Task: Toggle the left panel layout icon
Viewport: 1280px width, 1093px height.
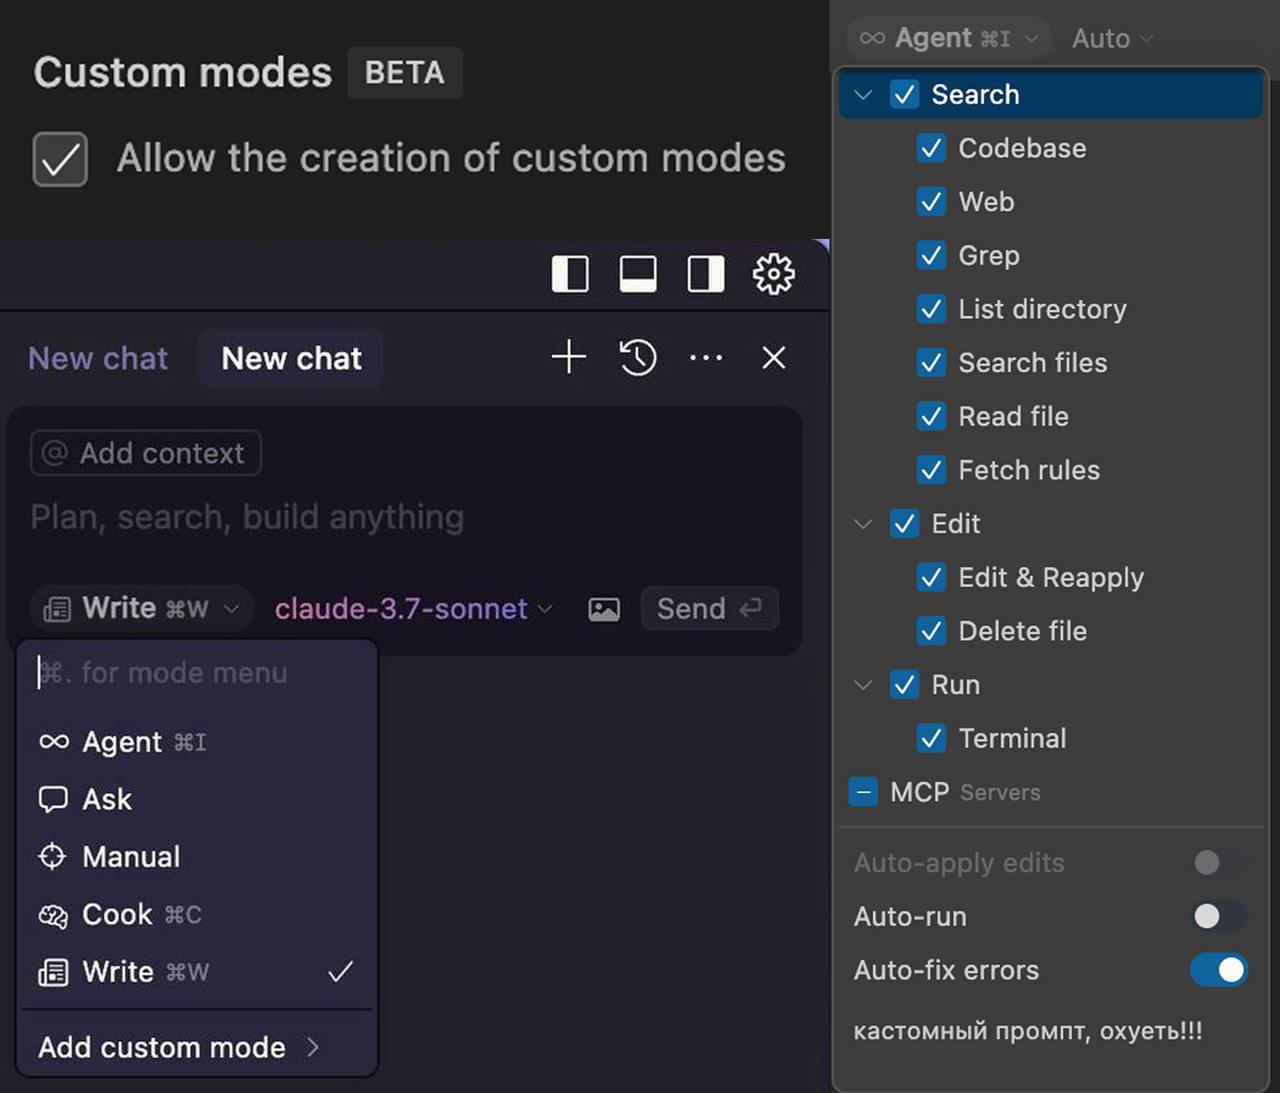Action: (570, 273)
